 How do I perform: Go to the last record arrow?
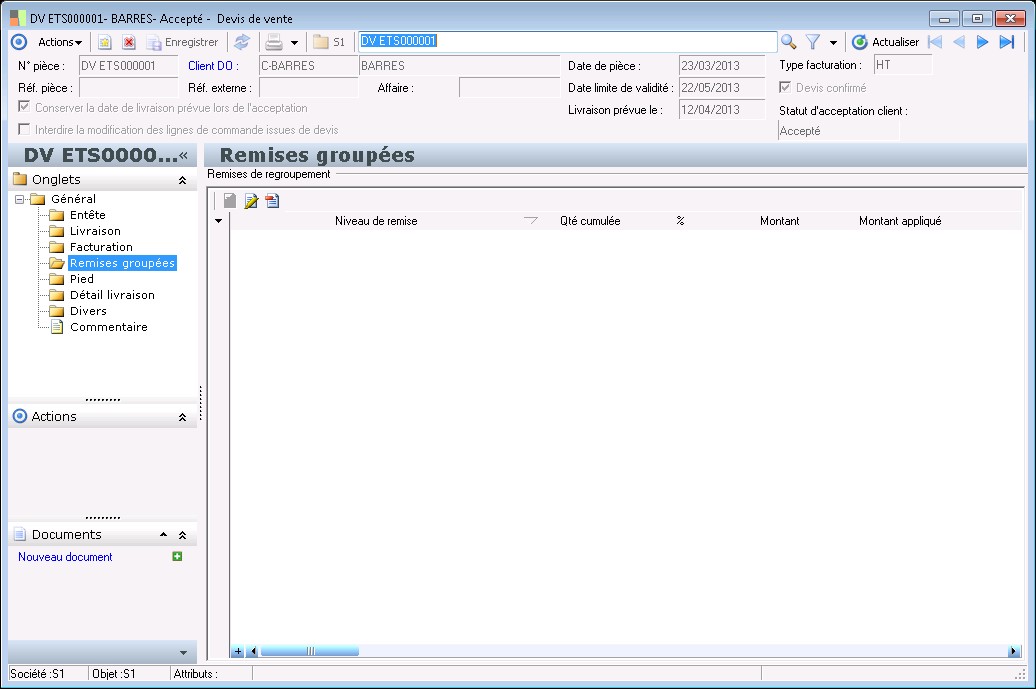pos(1007,42)
